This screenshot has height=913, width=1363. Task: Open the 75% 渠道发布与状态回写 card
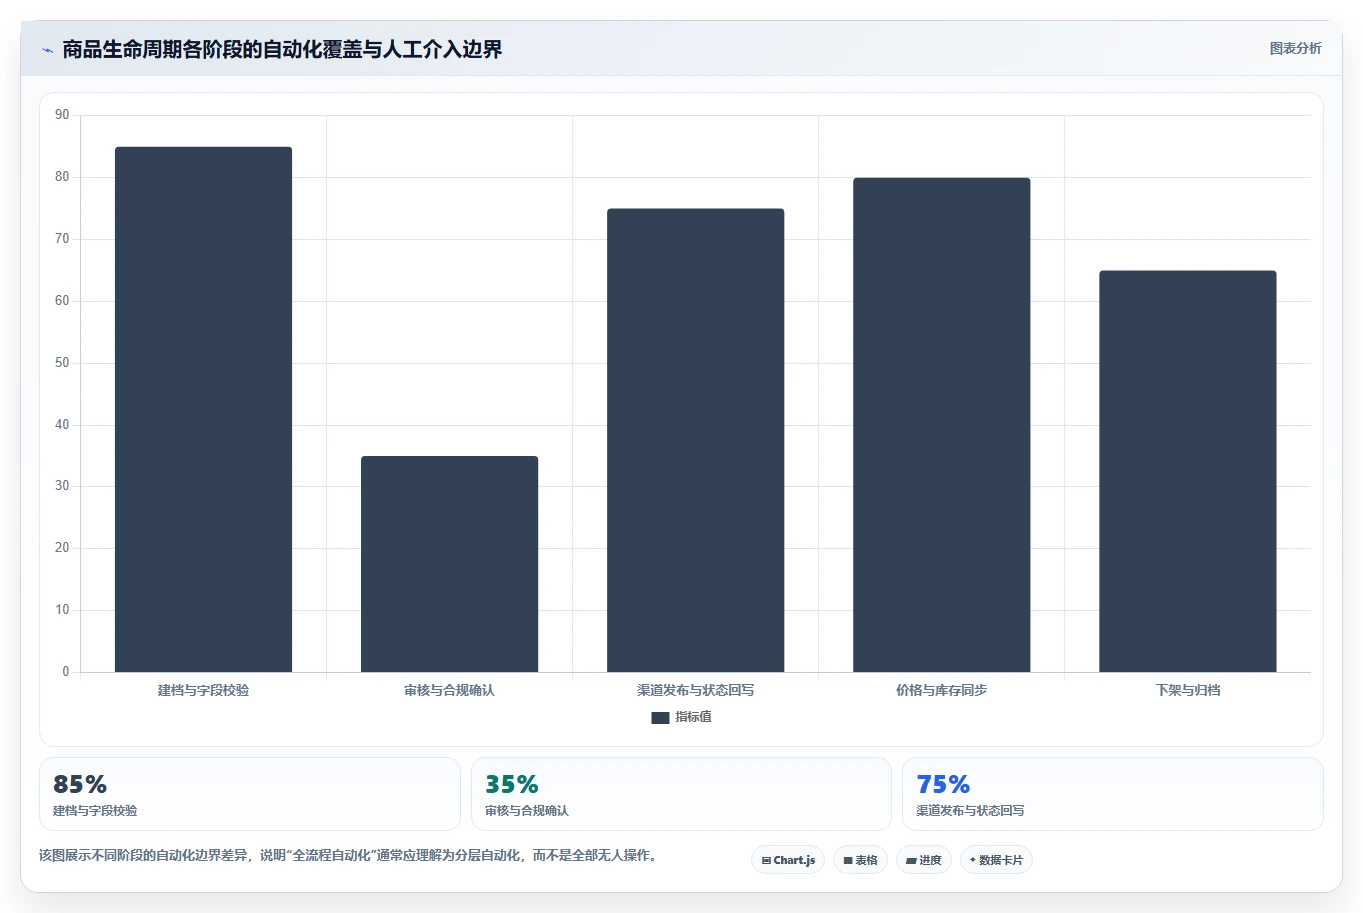(x=1112, y=794)
